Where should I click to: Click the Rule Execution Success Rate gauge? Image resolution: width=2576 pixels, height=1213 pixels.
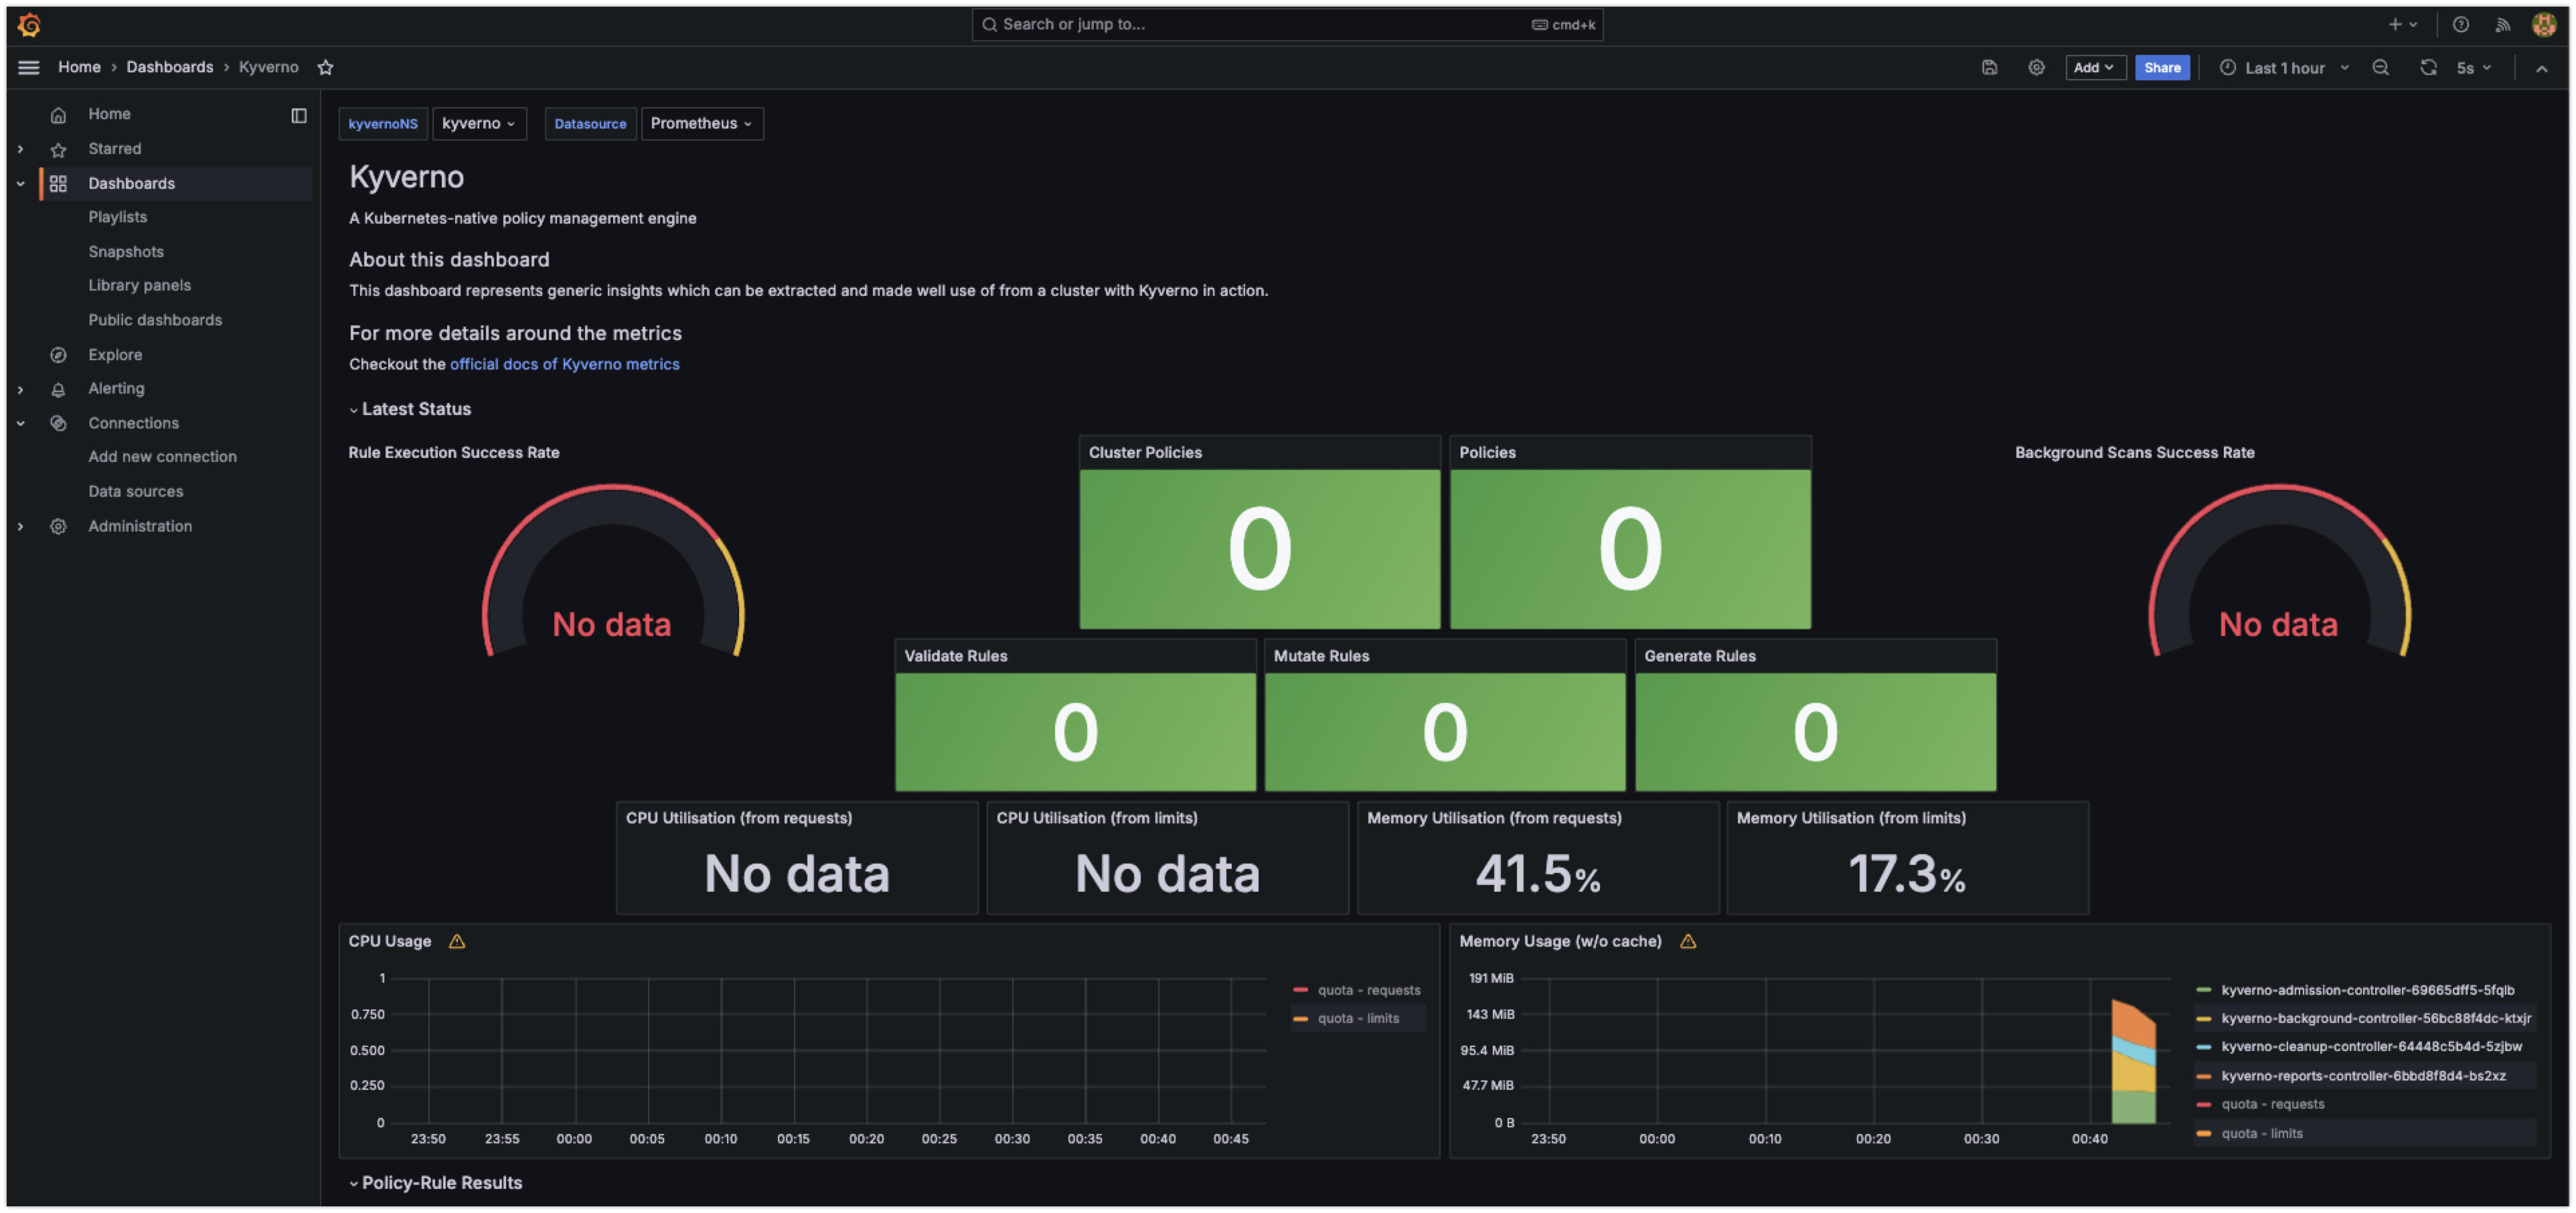pos(612,572)
